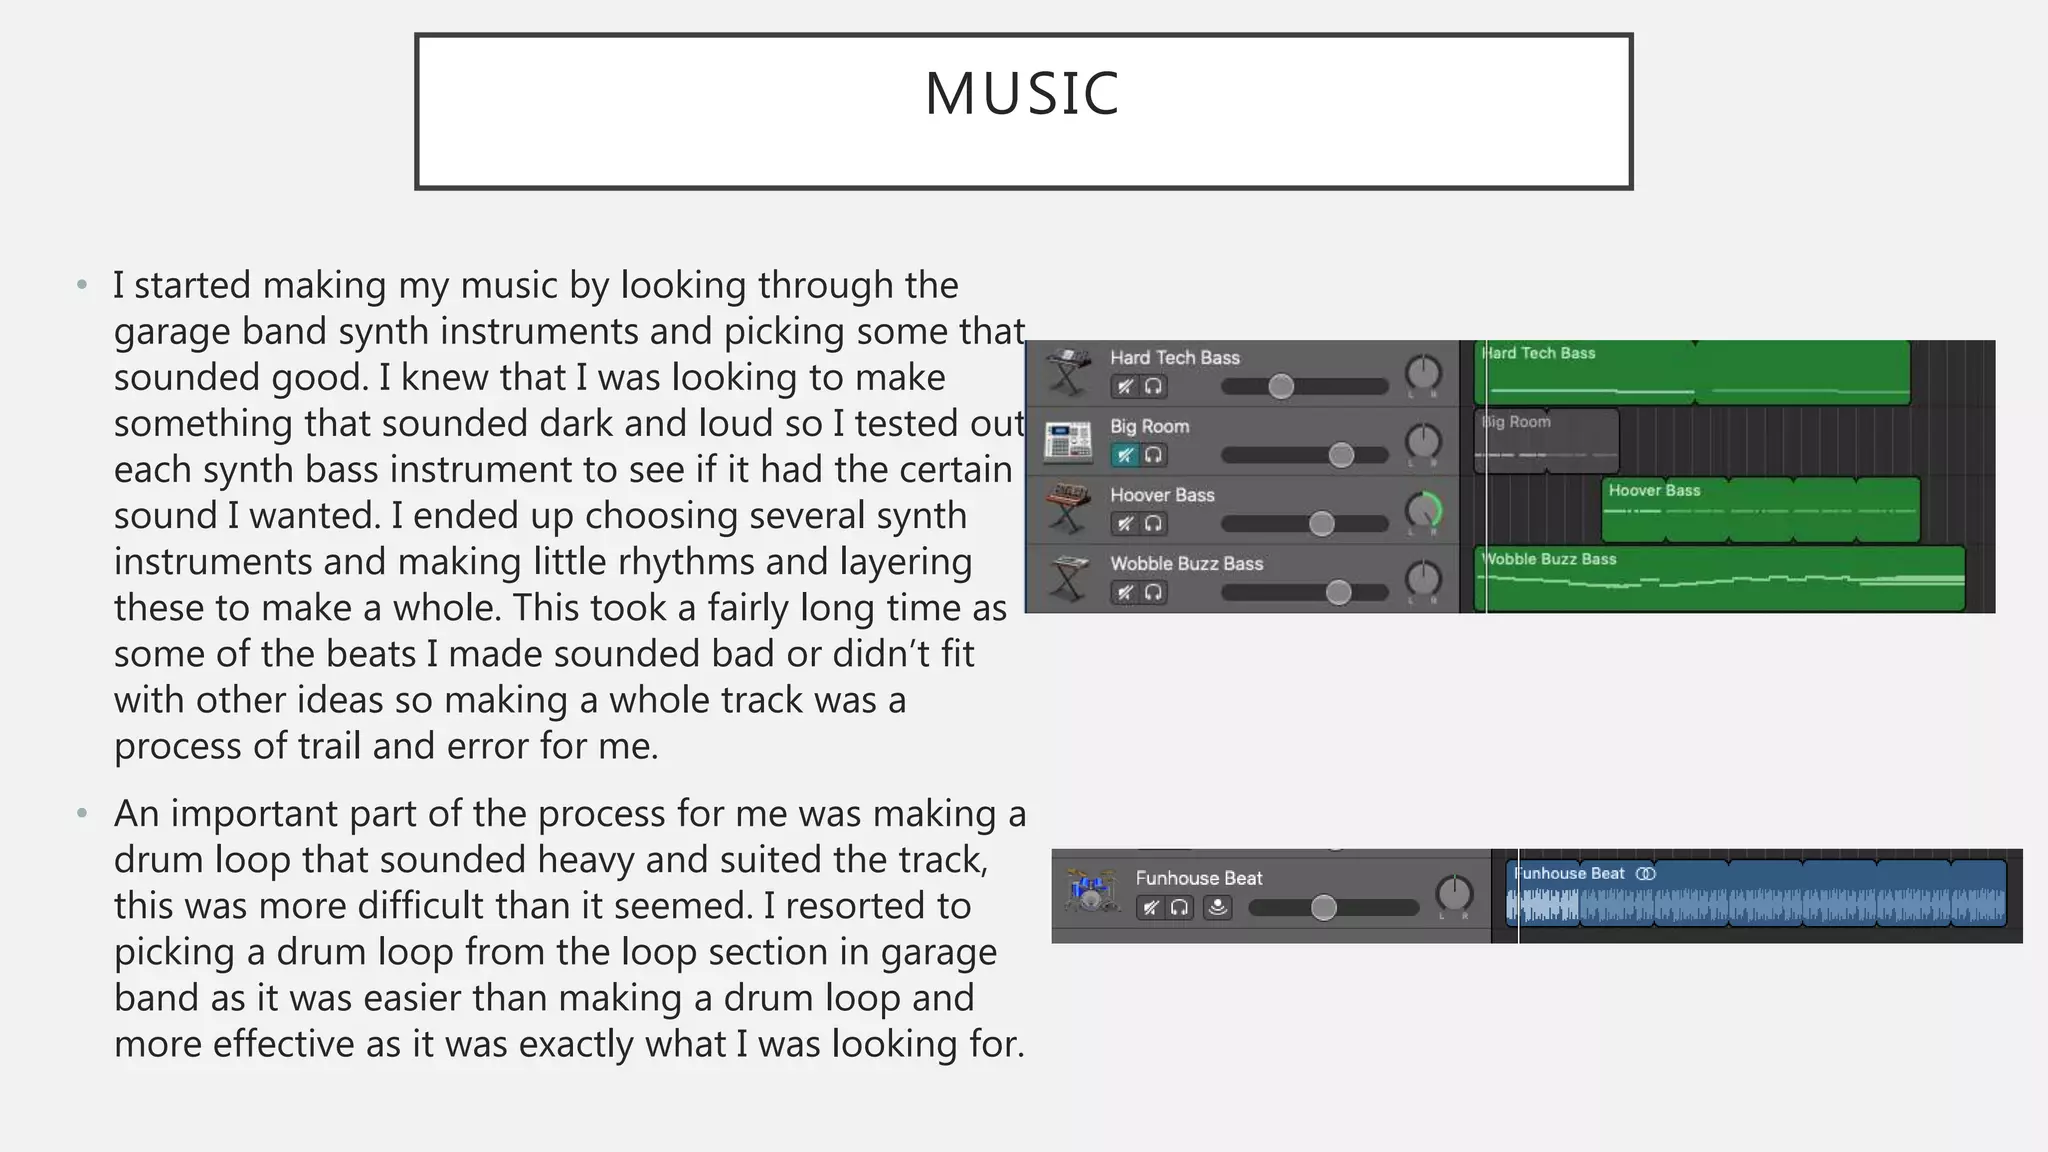The height and width of the screenshot is (1152, 2048).
Task: Select the blue Funhouse Beat audio region
Action: 1756,893
